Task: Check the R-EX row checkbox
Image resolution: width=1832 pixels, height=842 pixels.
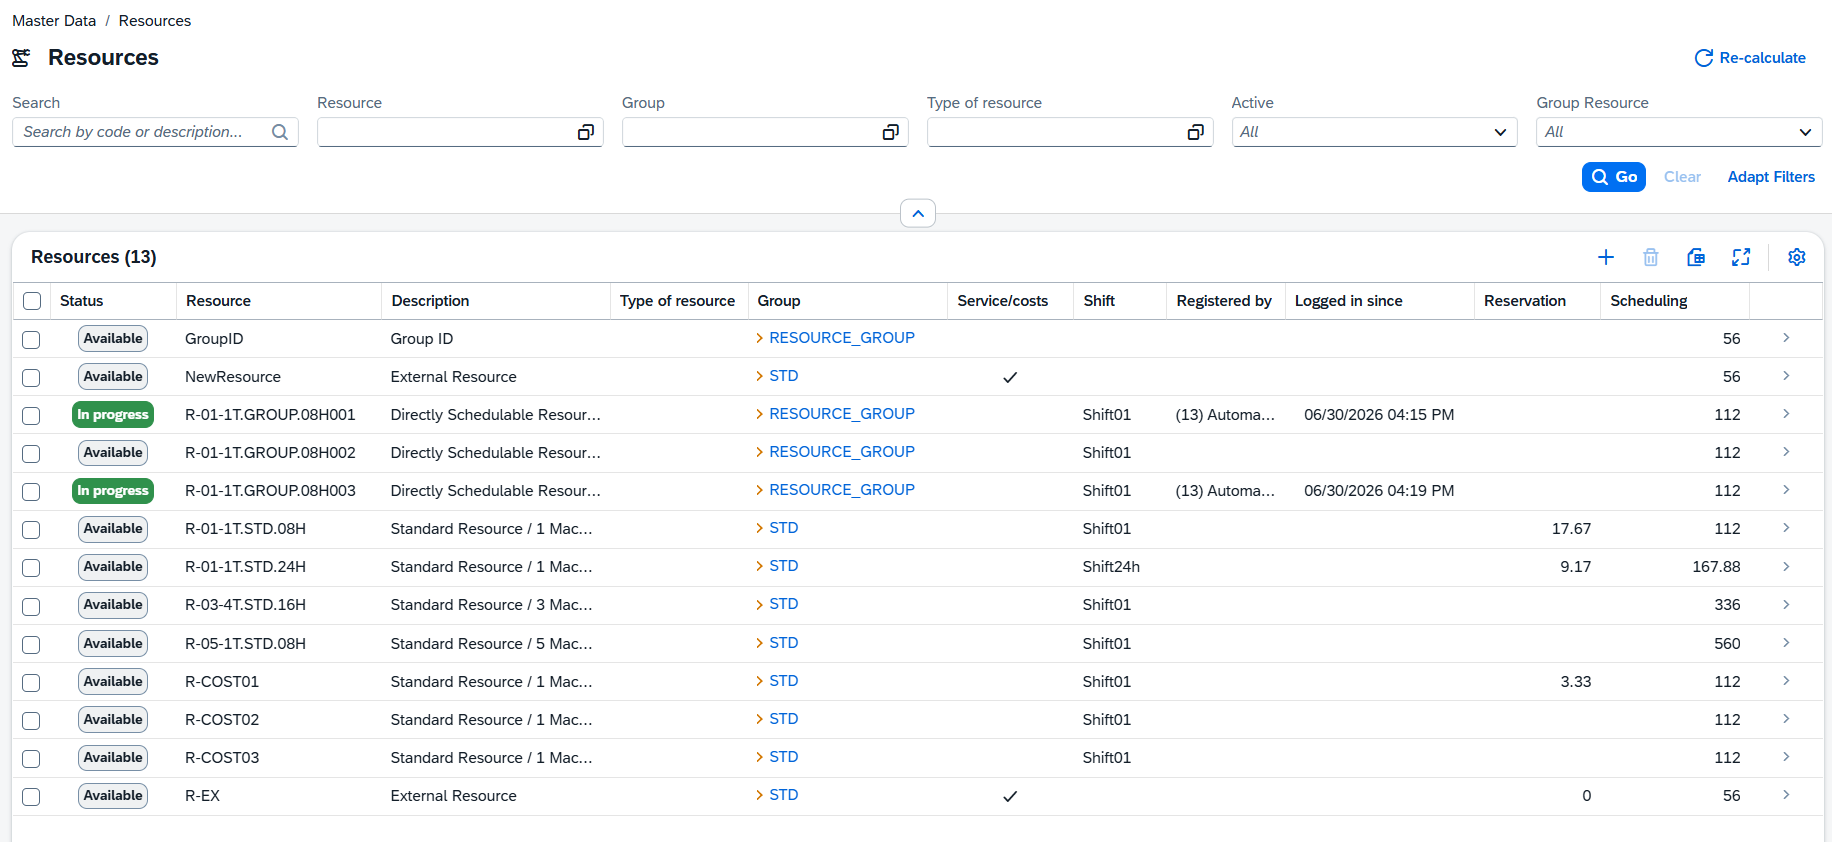Action: tap(32, 797)
